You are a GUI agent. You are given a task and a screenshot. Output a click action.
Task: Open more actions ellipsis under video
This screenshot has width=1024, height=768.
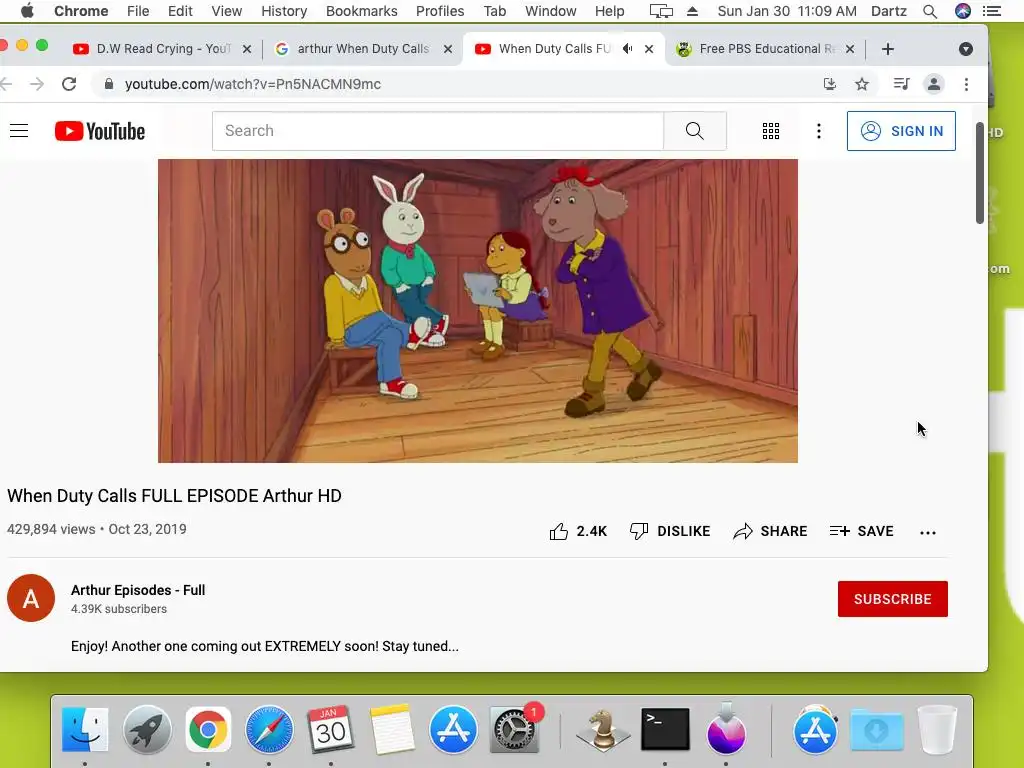928,533
